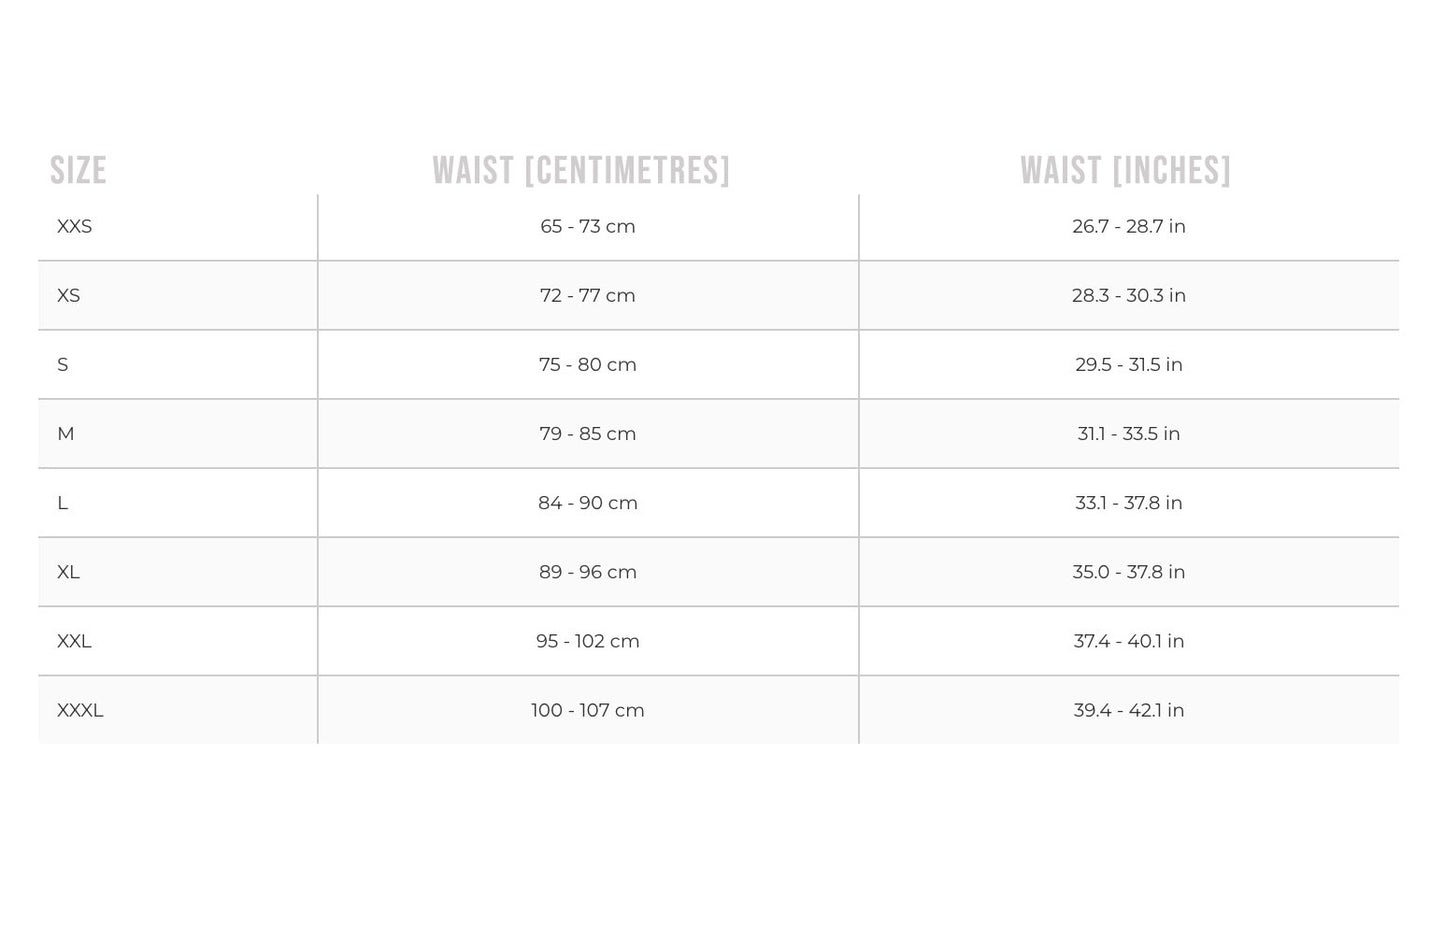1445x952 pixels.
Task: Select the XS size cell
Action: click(69, 296)
